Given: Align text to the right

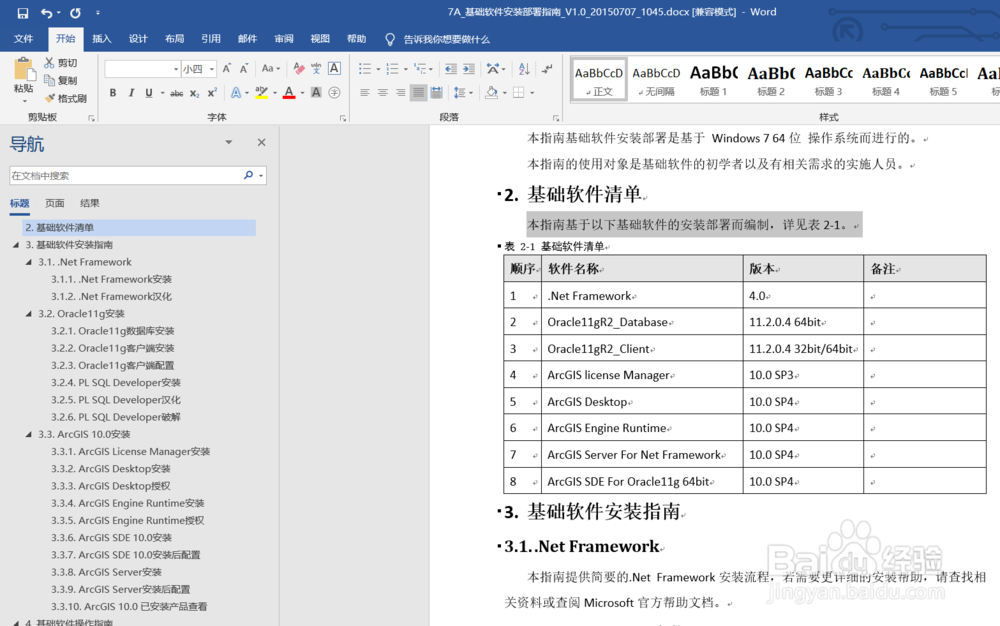Looking at the screenshot, I should 401,93.
